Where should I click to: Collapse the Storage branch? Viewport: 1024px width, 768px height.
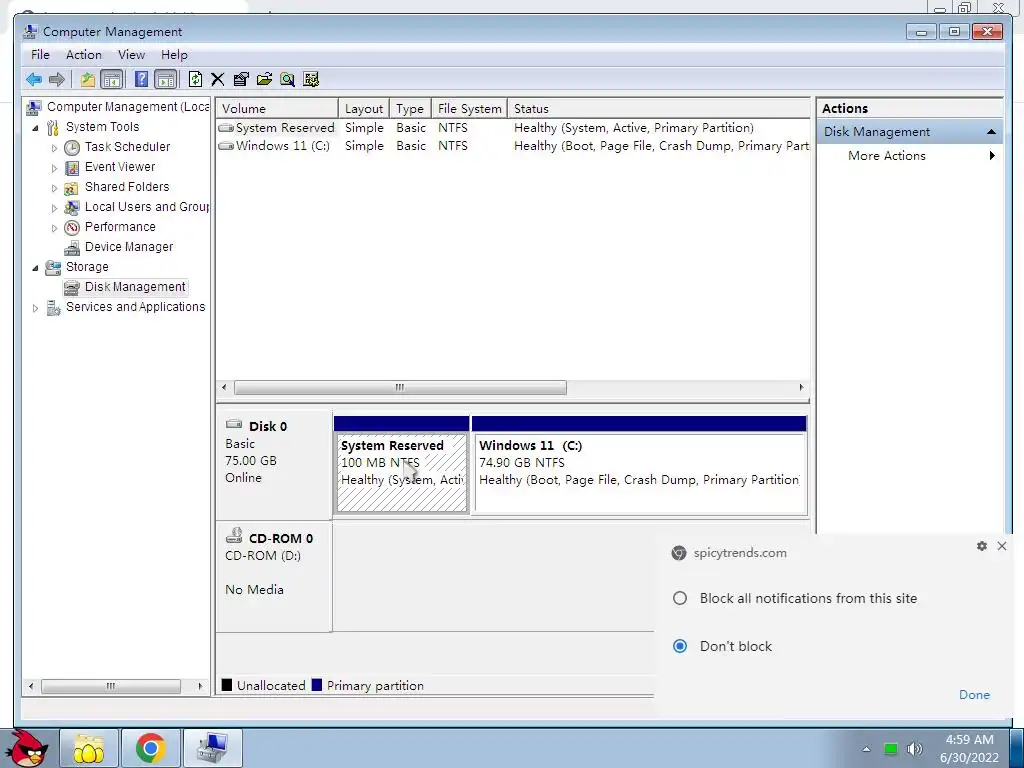click(x=35, y=268)
